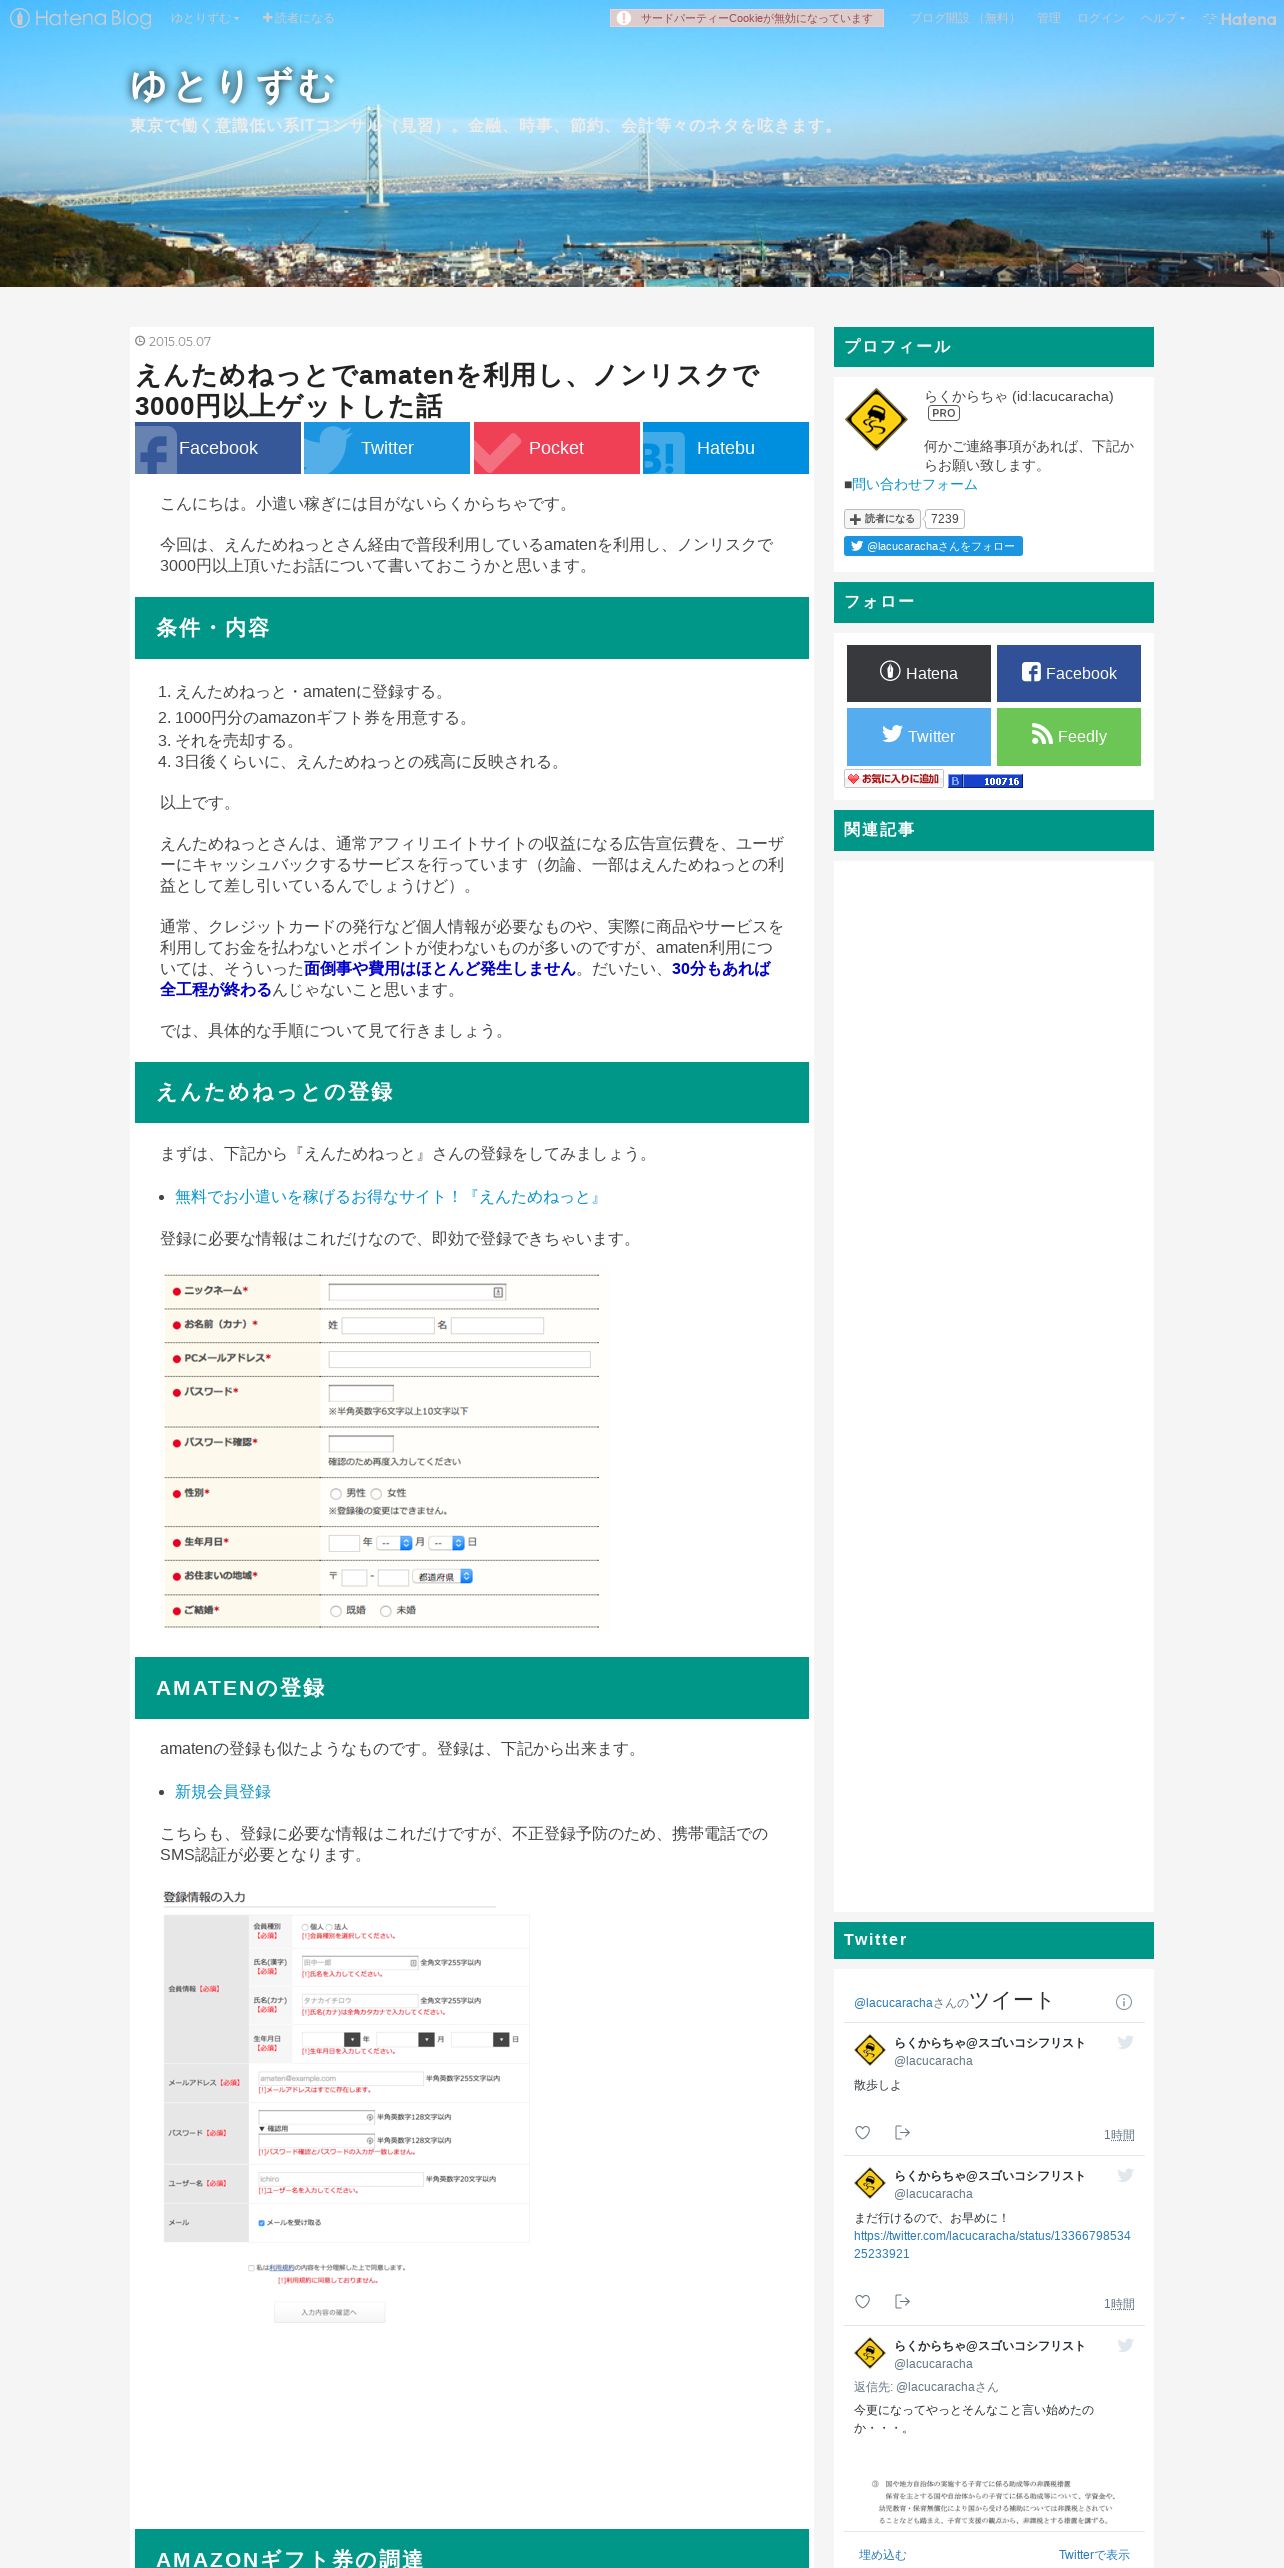This screenshot has width=1284, height=2568.
Task: Click the profile avatar road-sign image
Action: [x=876, y=419]
